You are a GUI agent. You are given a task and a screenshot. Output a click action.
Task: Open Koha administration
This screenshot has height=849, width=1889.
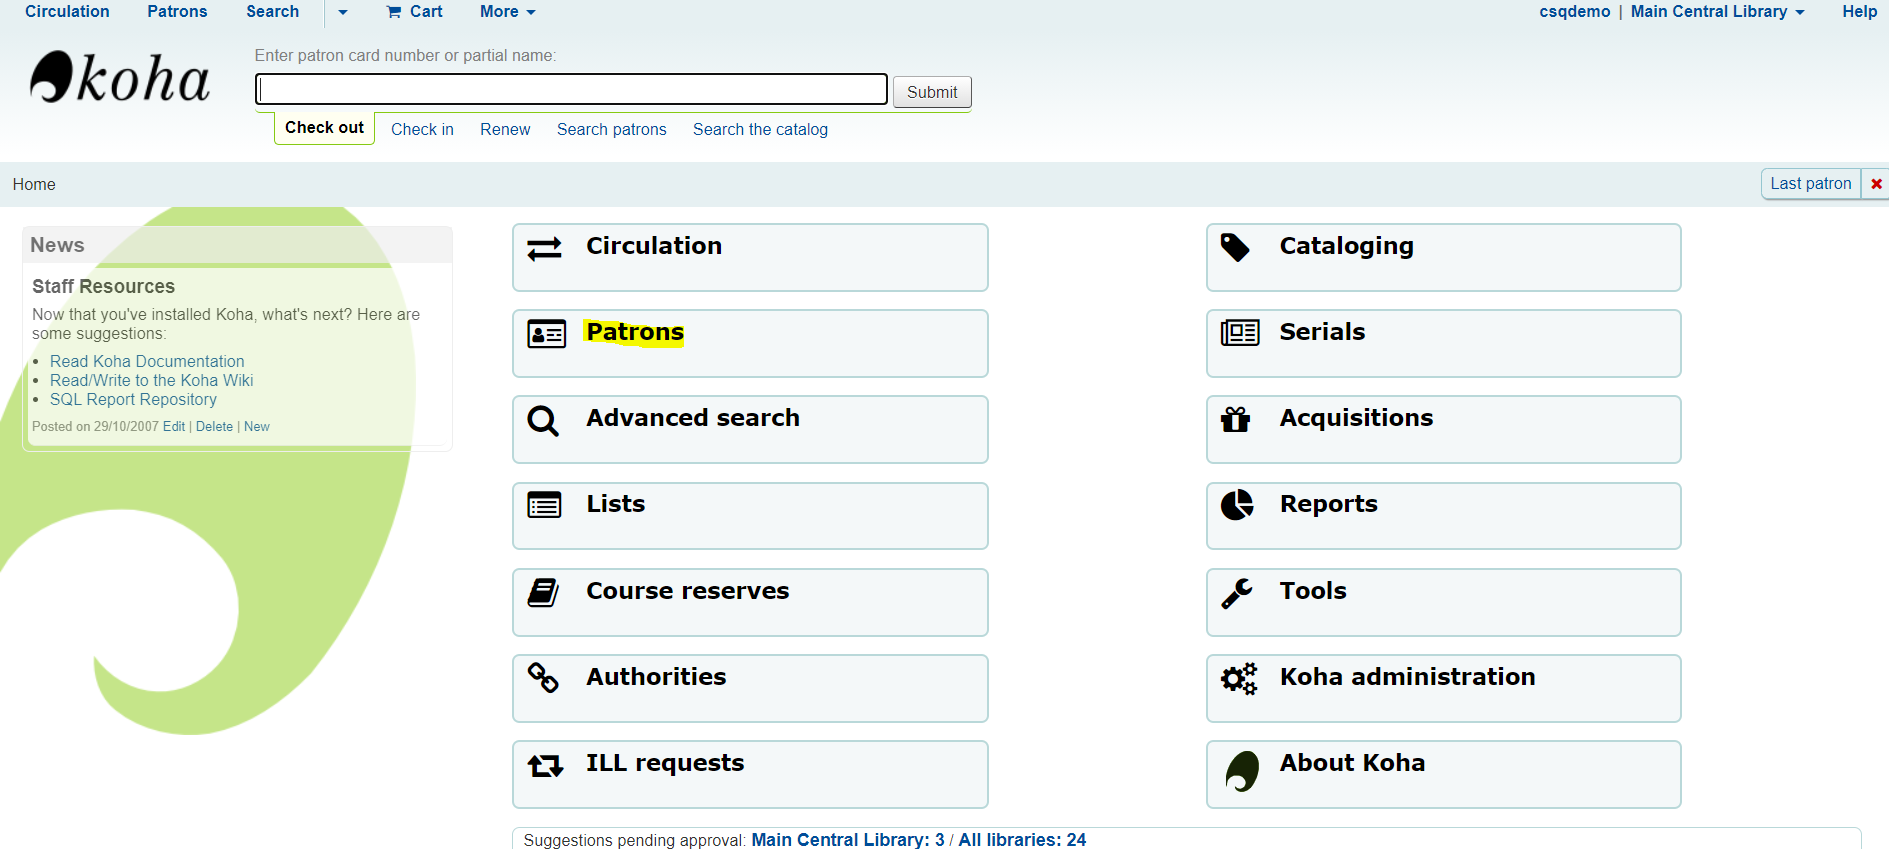coord(1444,688)
